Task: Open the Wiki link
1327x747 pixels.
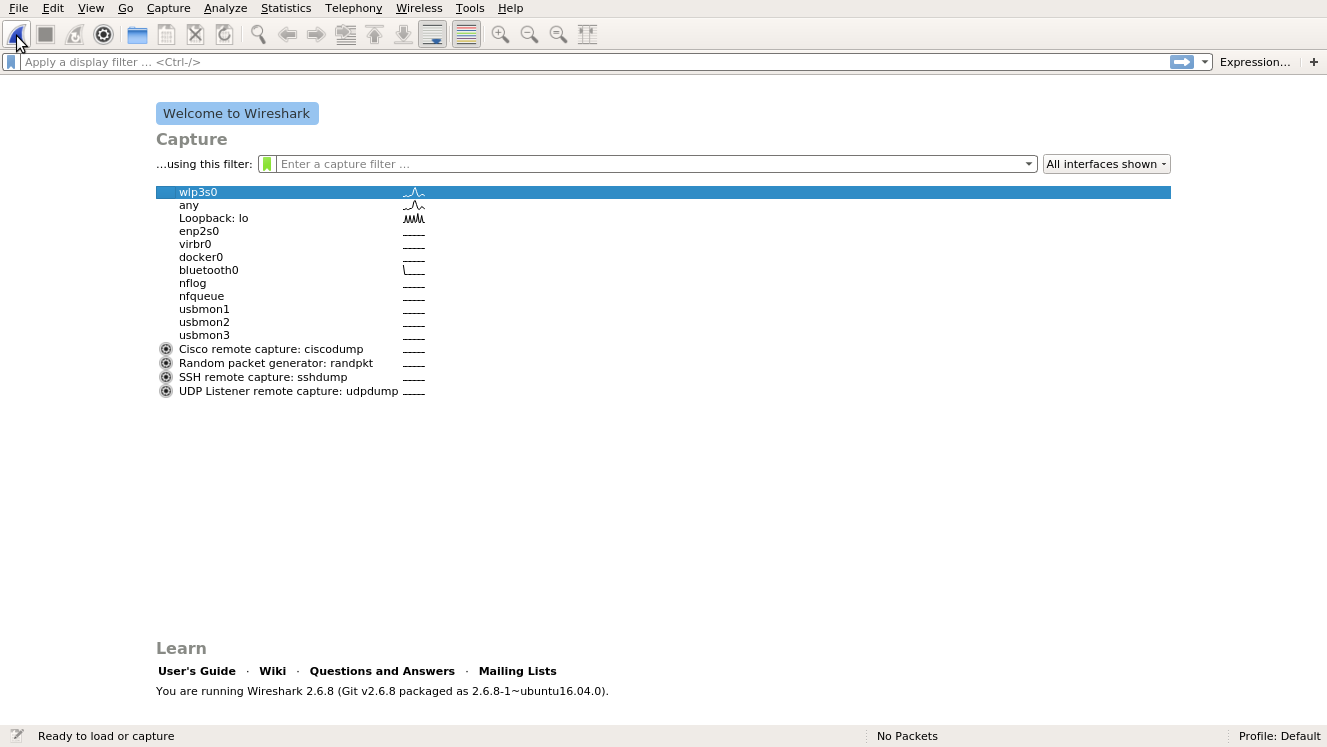Action: click(x=272, y=671)
